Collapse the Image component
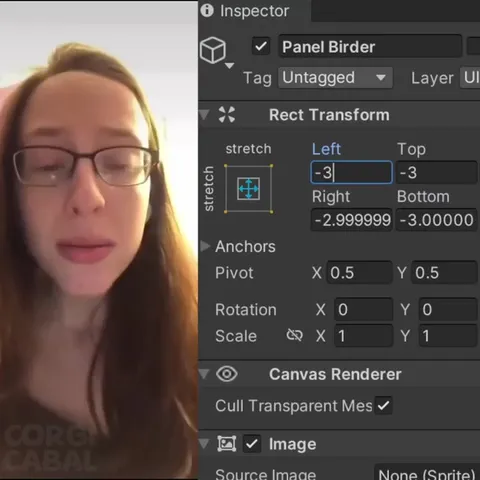This screenshot has height=480, width=480. (x=204, y=444)
